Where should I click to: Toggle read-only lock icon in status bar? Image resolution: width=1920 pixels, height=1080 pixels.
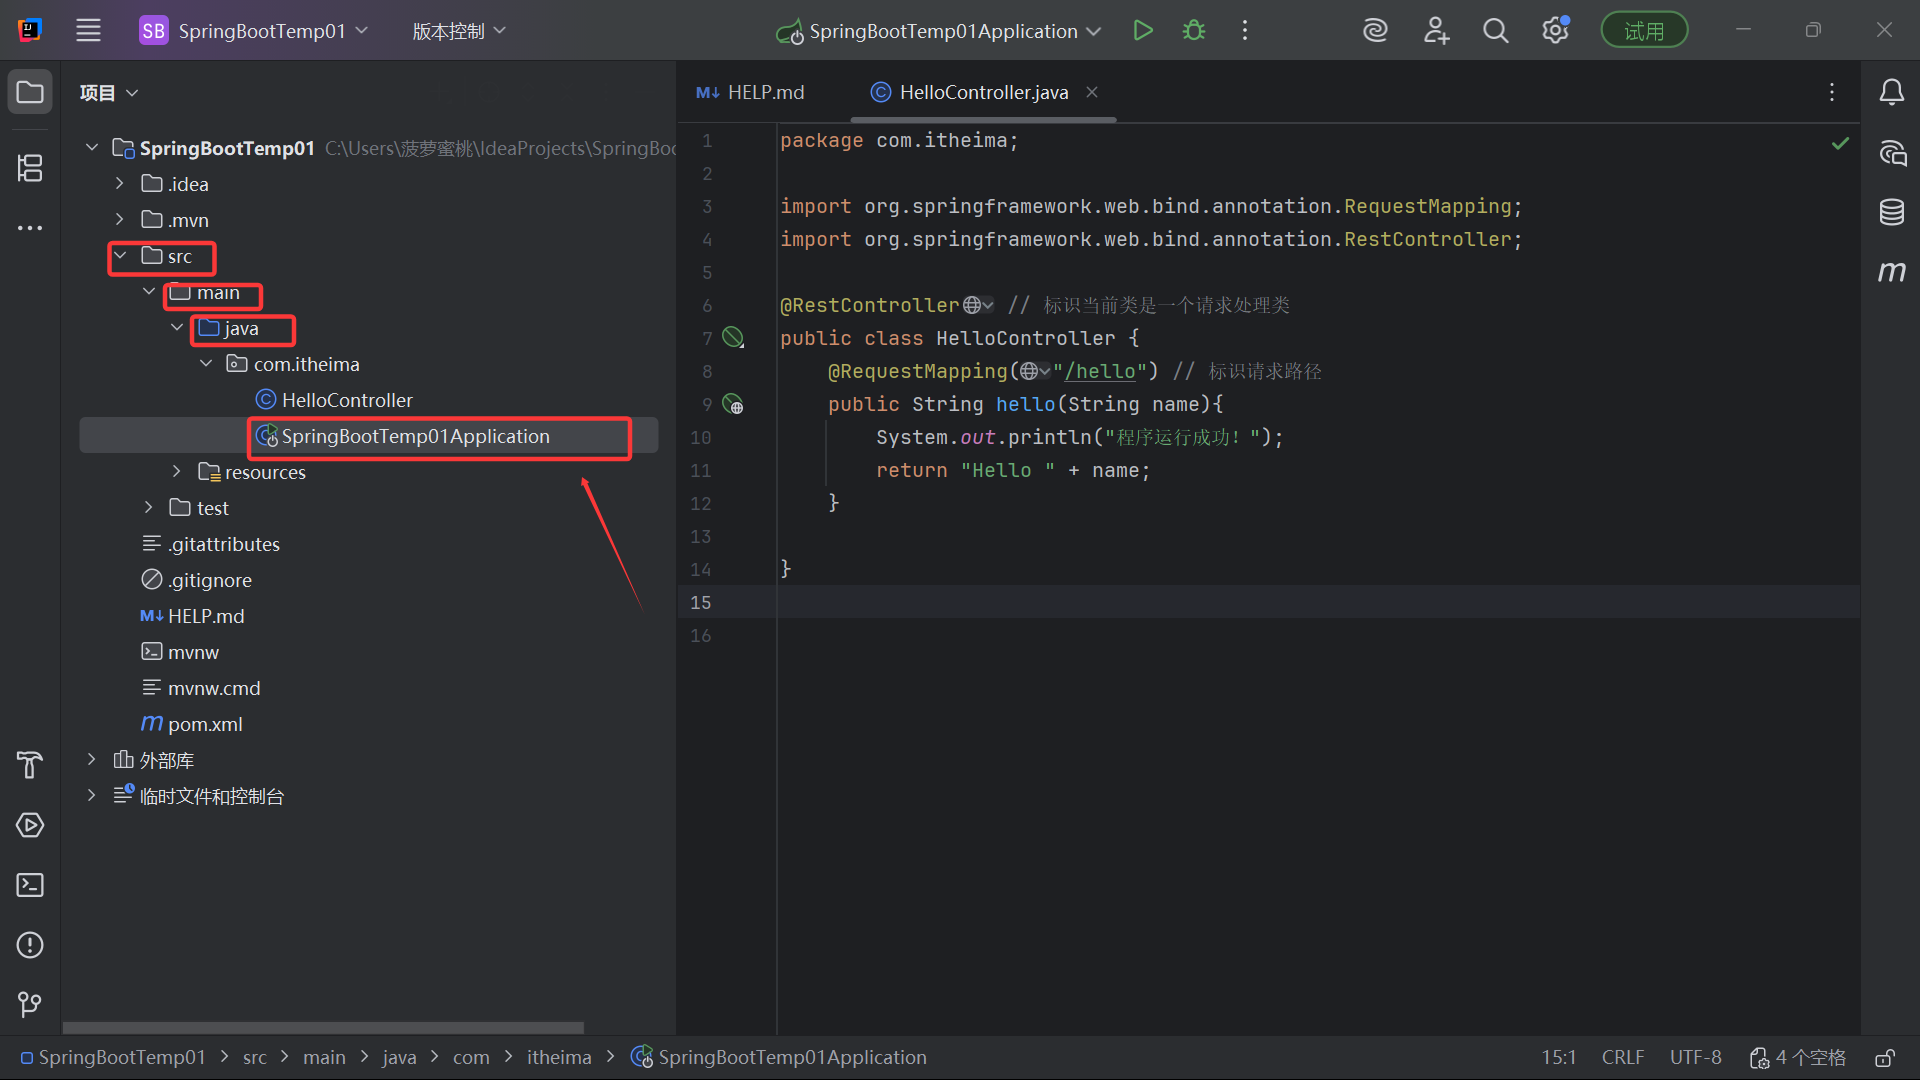point(1885,1058)
